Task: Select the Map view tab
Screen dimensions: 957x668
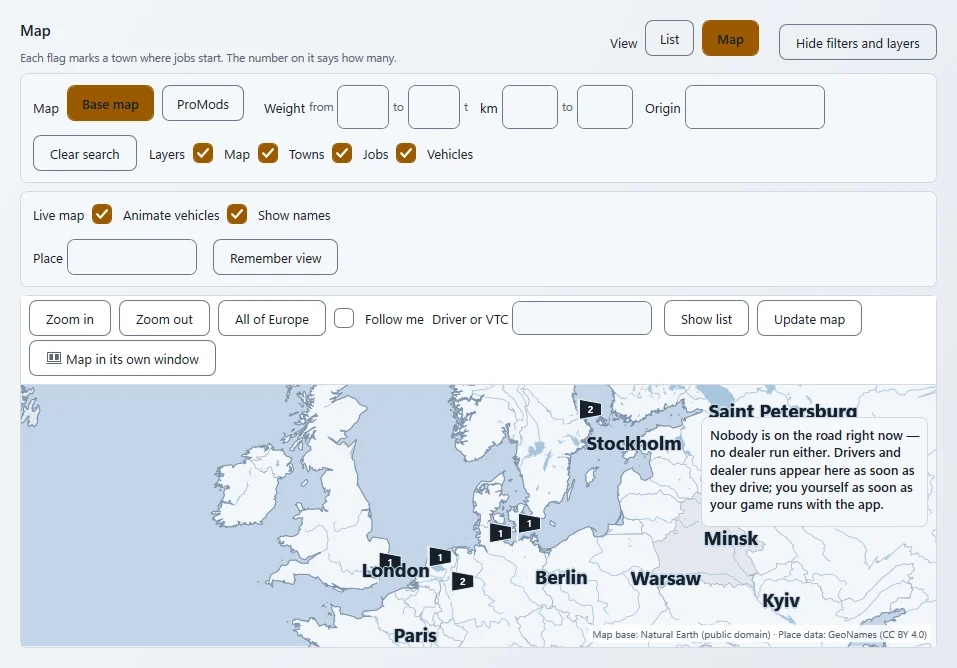Action: pyautogui.click(x=731, y=38)
